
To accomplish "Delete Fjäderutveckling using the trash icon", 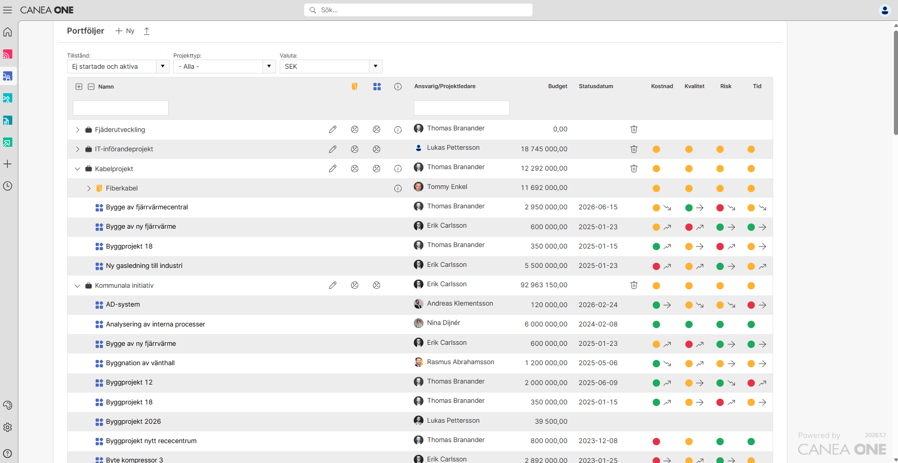I will point(633,130).
